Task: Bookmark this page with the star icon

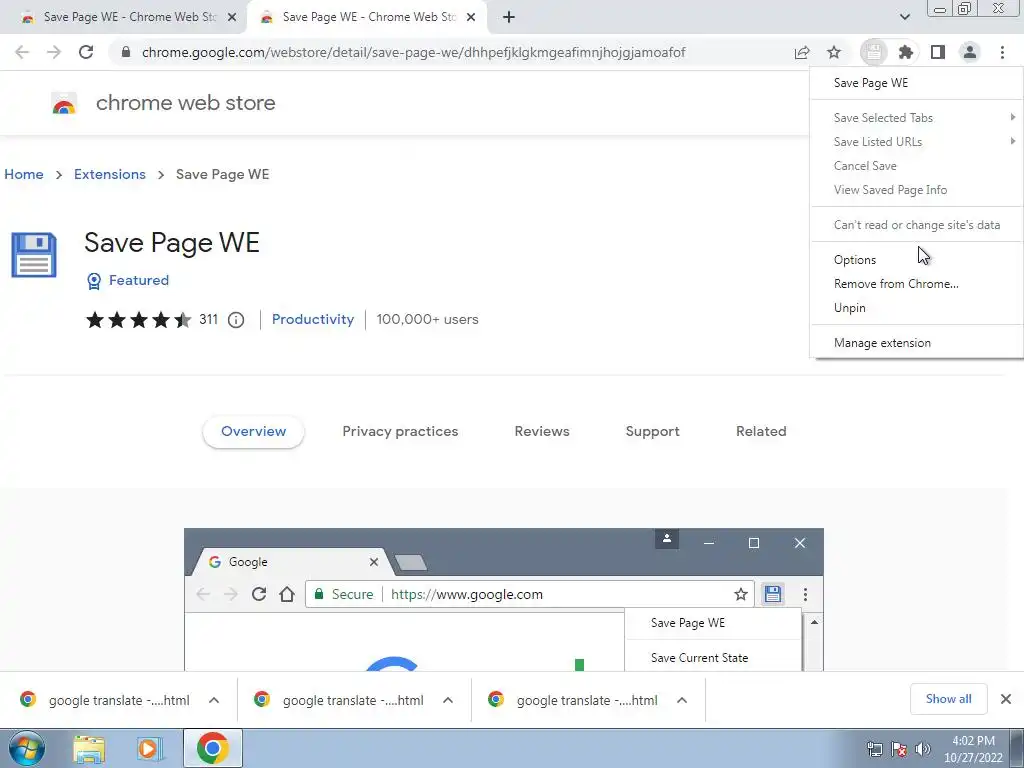Action: [834, 52]
